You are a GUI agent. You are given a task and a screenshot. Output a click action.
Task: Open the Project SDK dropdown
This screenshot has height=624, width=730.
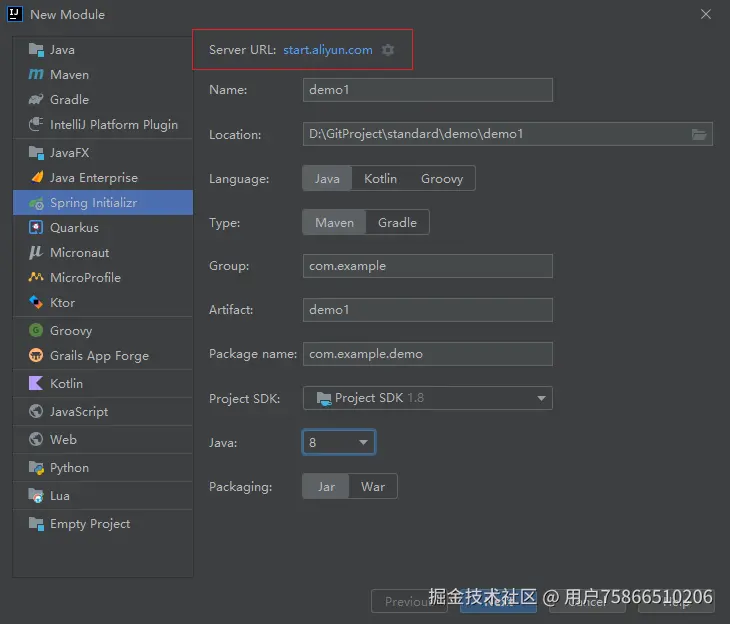point(428,398)
